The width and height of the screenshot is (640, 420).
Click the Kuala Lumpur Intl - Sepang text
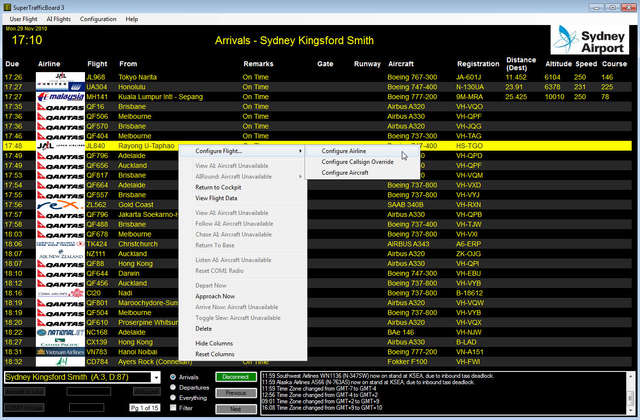coord(160,97)
